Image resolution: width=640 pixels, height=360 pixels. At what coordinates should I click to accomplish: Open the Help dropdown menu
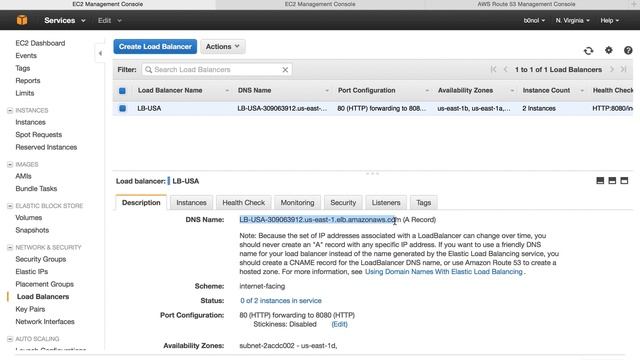tap(609, 20)
